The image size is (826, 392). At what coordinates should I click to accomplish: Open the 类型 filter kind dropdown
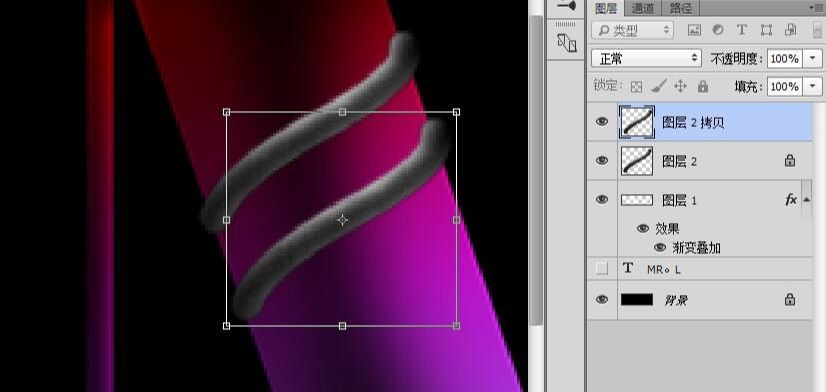tap(633, 30)
